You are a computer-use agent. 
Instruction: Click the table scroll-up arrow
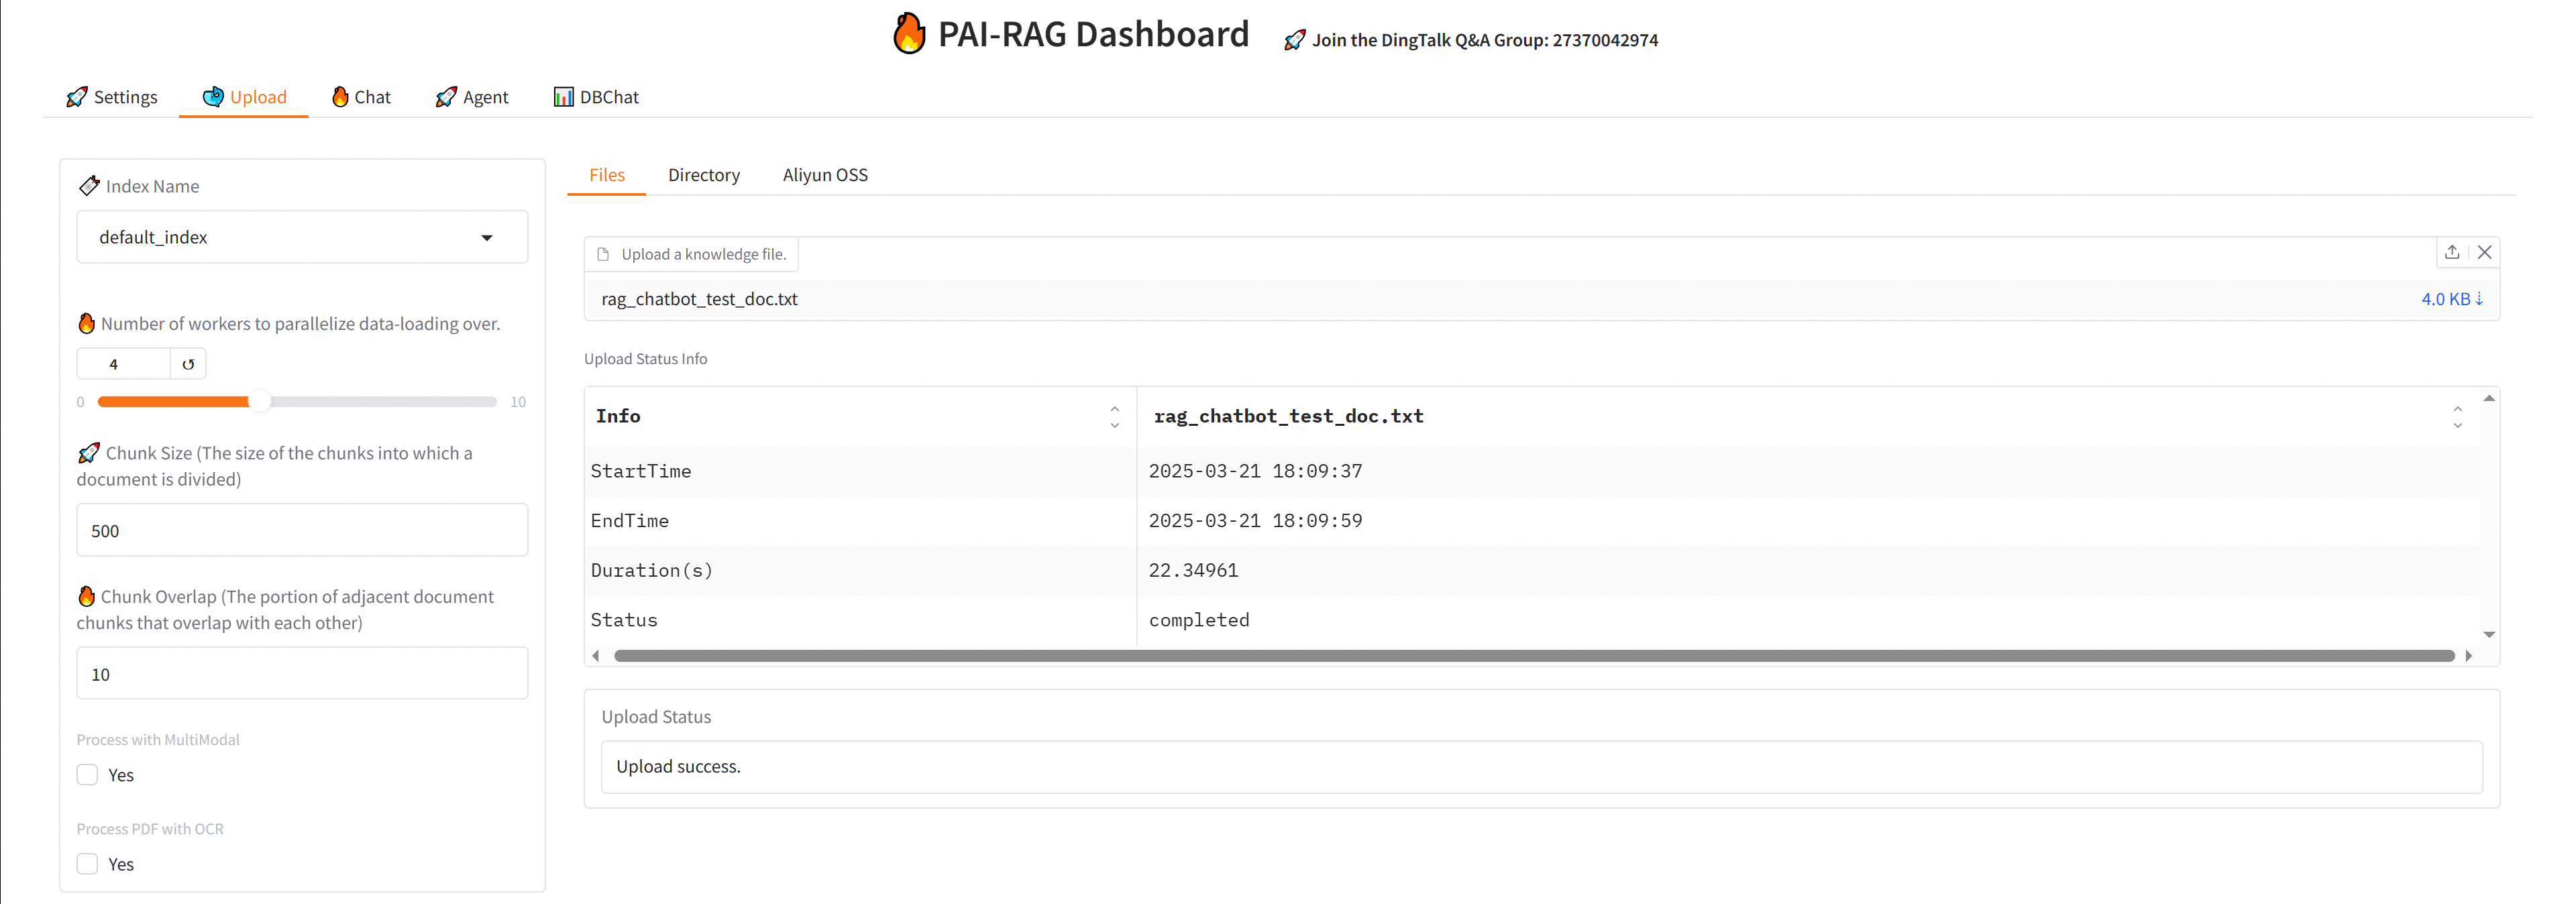coord(2489,398)
